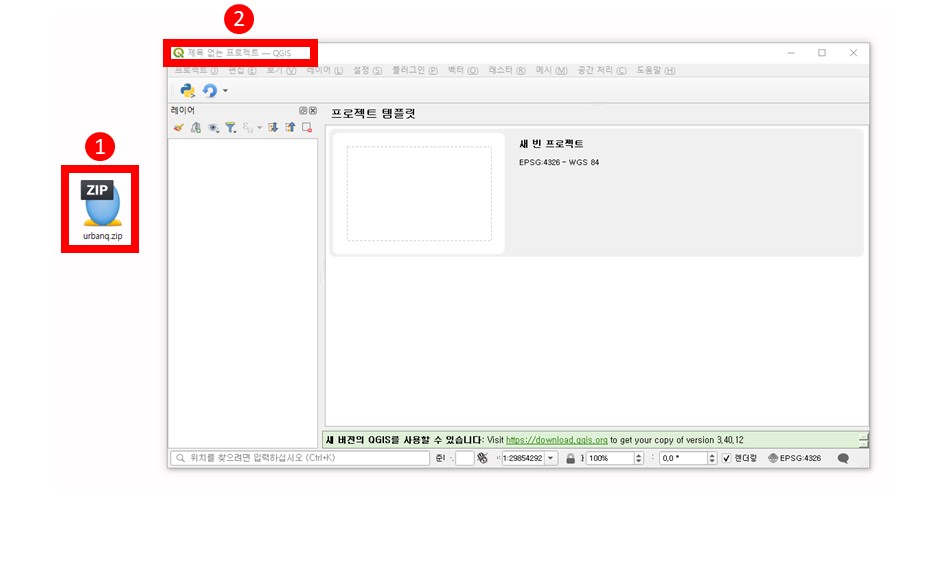Click the filter legend funnel icon
The image size is (945, 567).
pos(230,127)
